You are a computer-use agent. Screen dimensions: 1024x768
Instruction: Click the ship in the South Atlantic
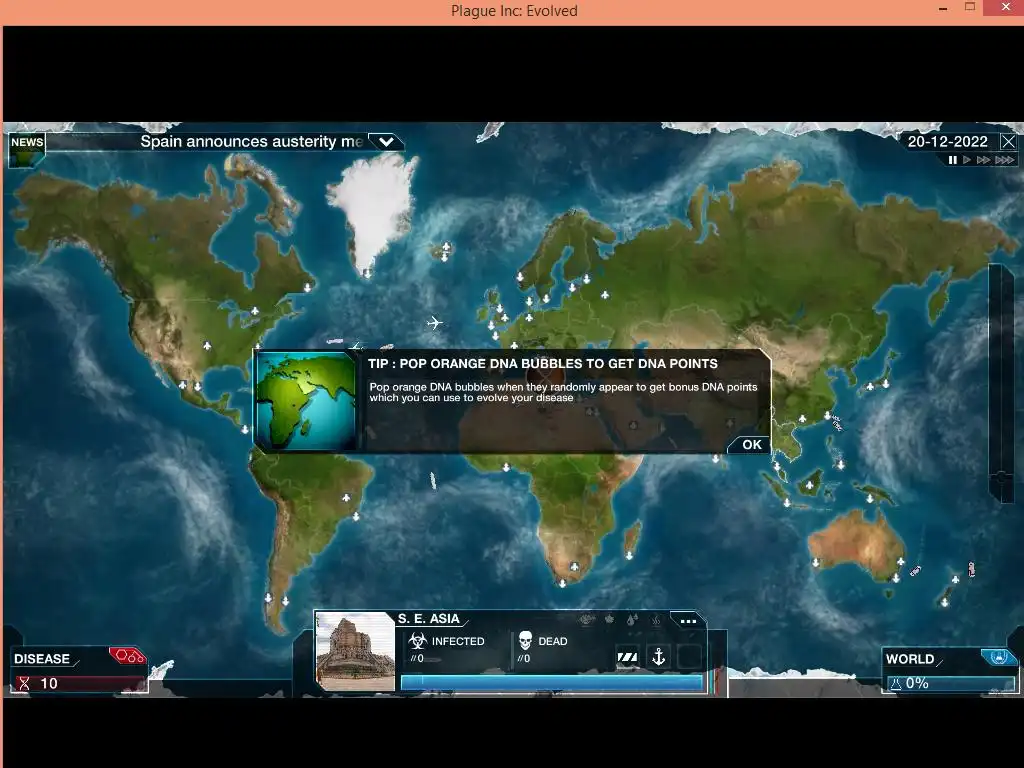(x=432, y=481)
